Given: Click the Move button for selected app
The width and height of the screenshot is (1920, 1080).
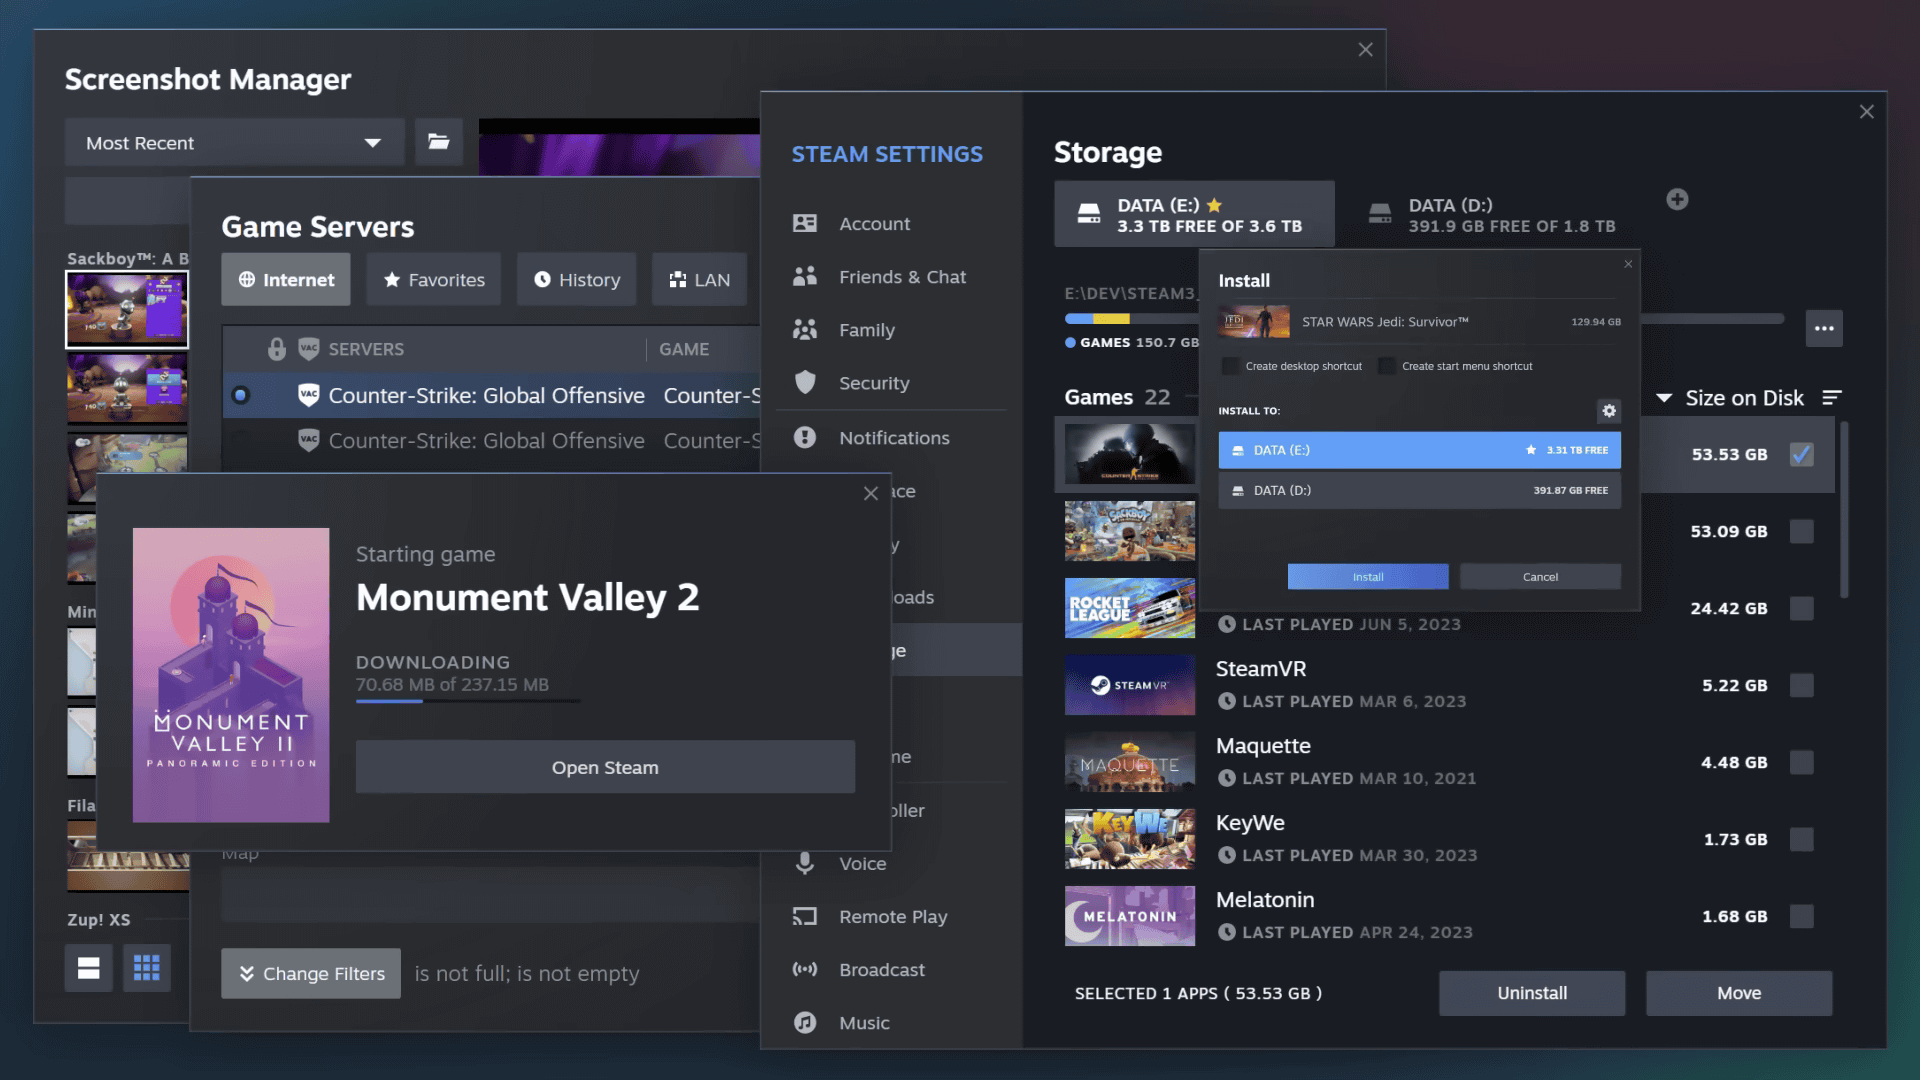Looking at the screenshot, I should [x=1738, y=993].
